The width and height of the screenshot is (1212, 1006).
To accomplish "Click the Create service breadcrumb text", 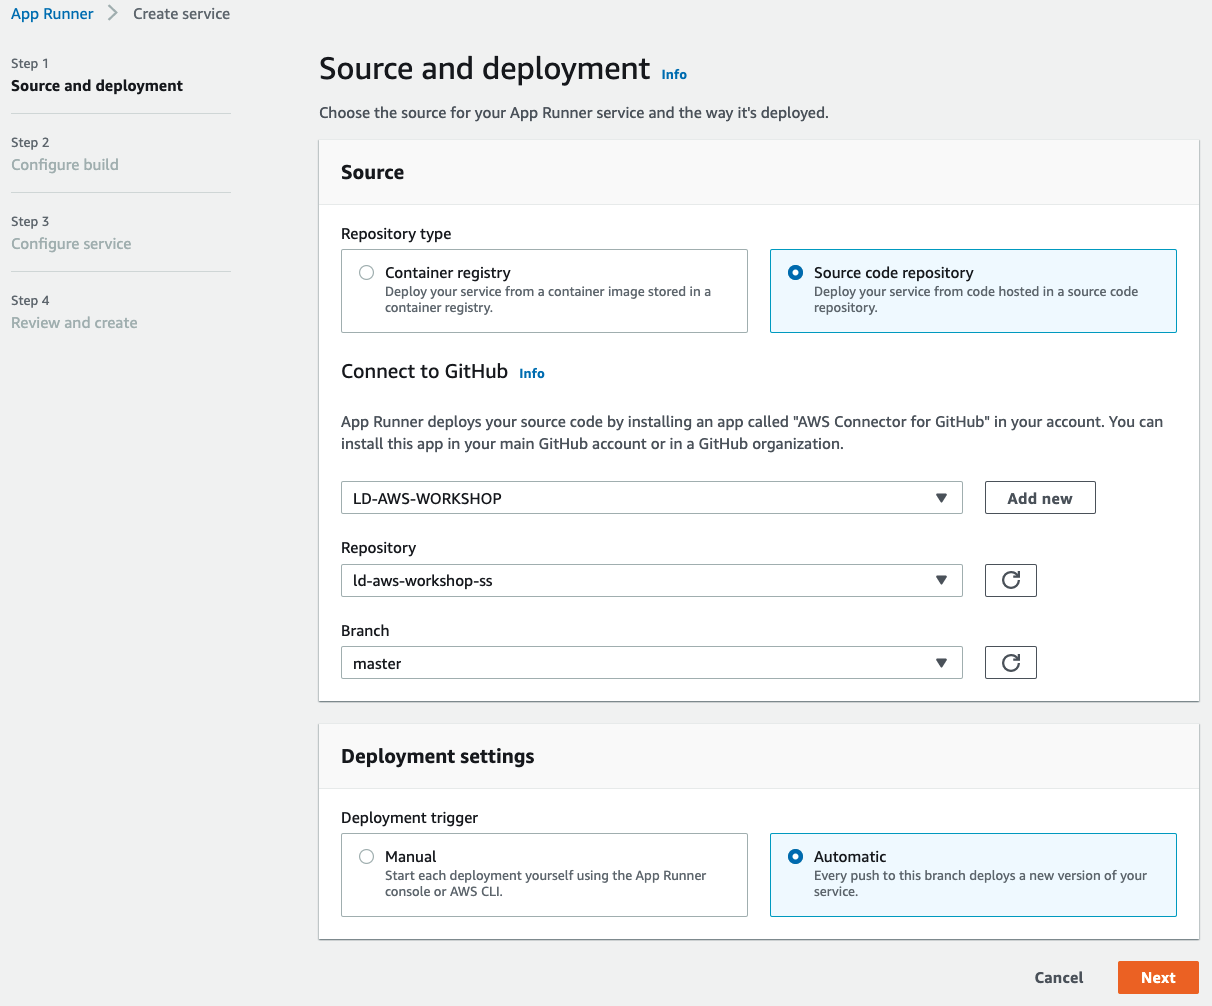I will (181, 14).
